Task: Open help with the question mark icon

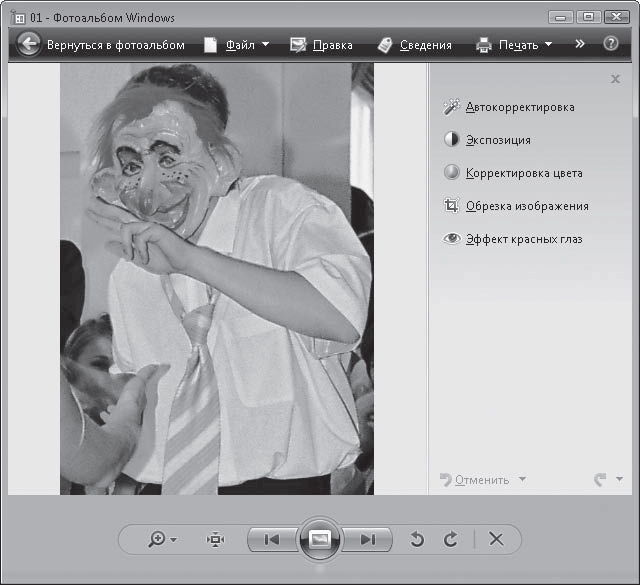Action: pos(610,44)
